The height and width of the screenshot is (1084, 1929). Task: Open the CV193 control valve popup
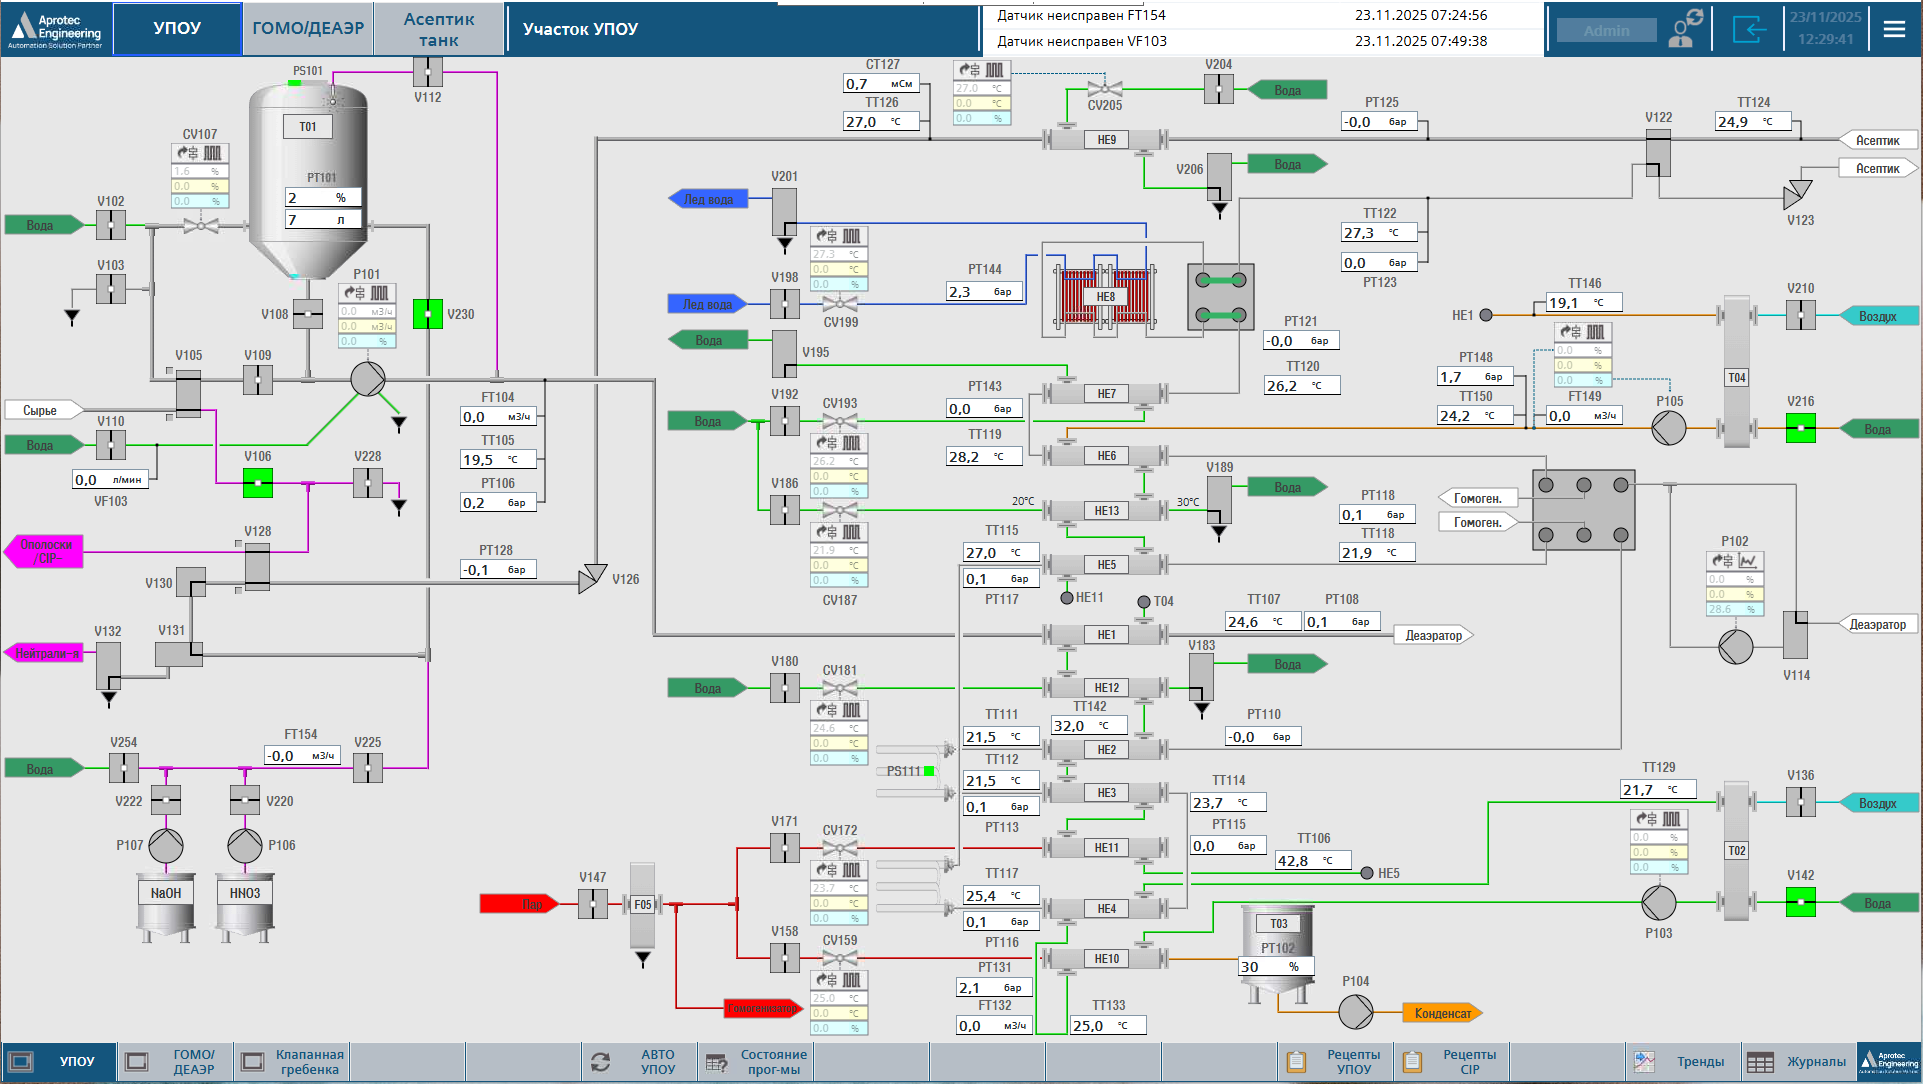pyautogui.click(x=839, y=421)
